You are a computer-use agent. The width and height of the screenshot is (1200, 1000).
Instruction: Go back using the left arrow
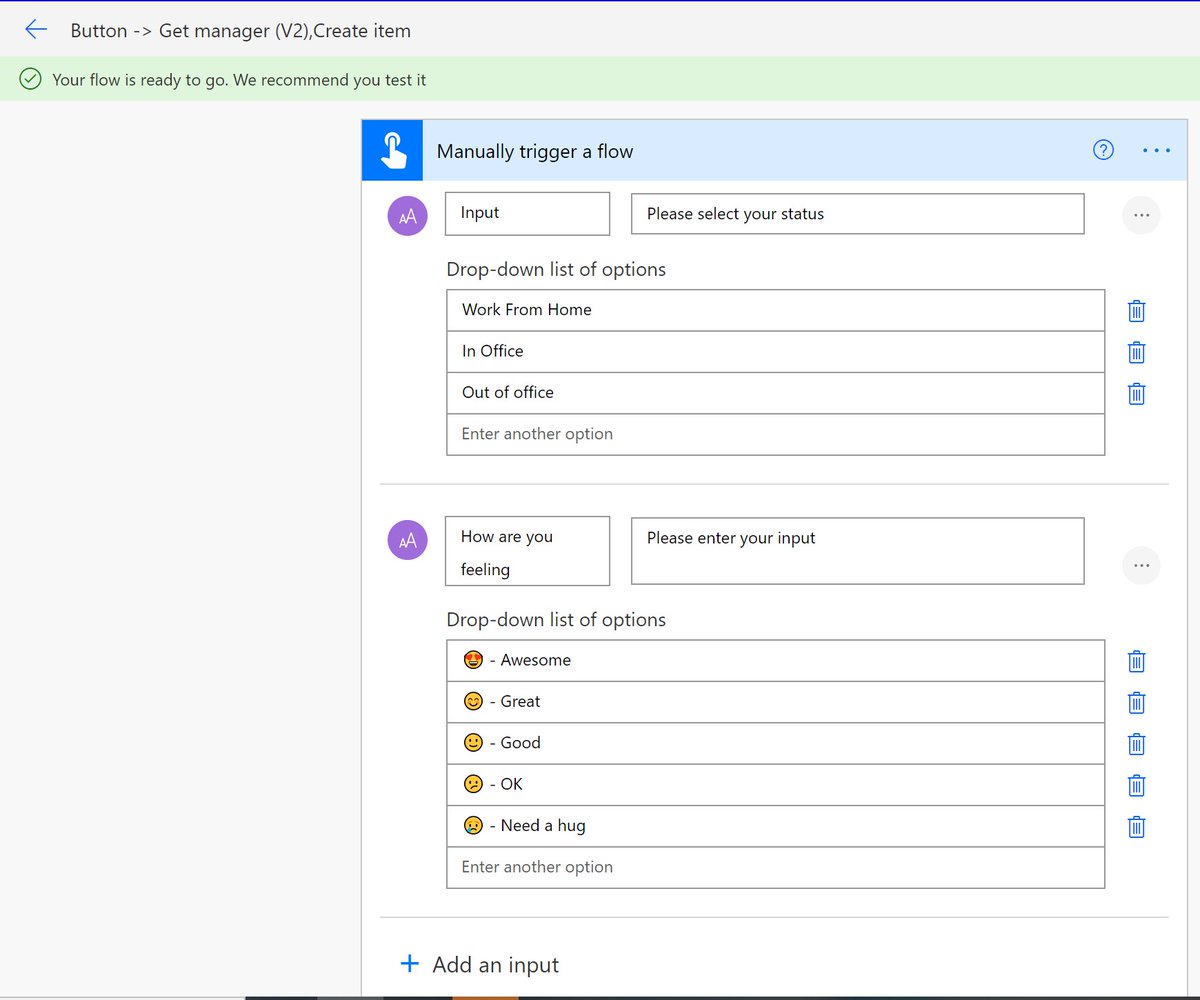(36, 30)
